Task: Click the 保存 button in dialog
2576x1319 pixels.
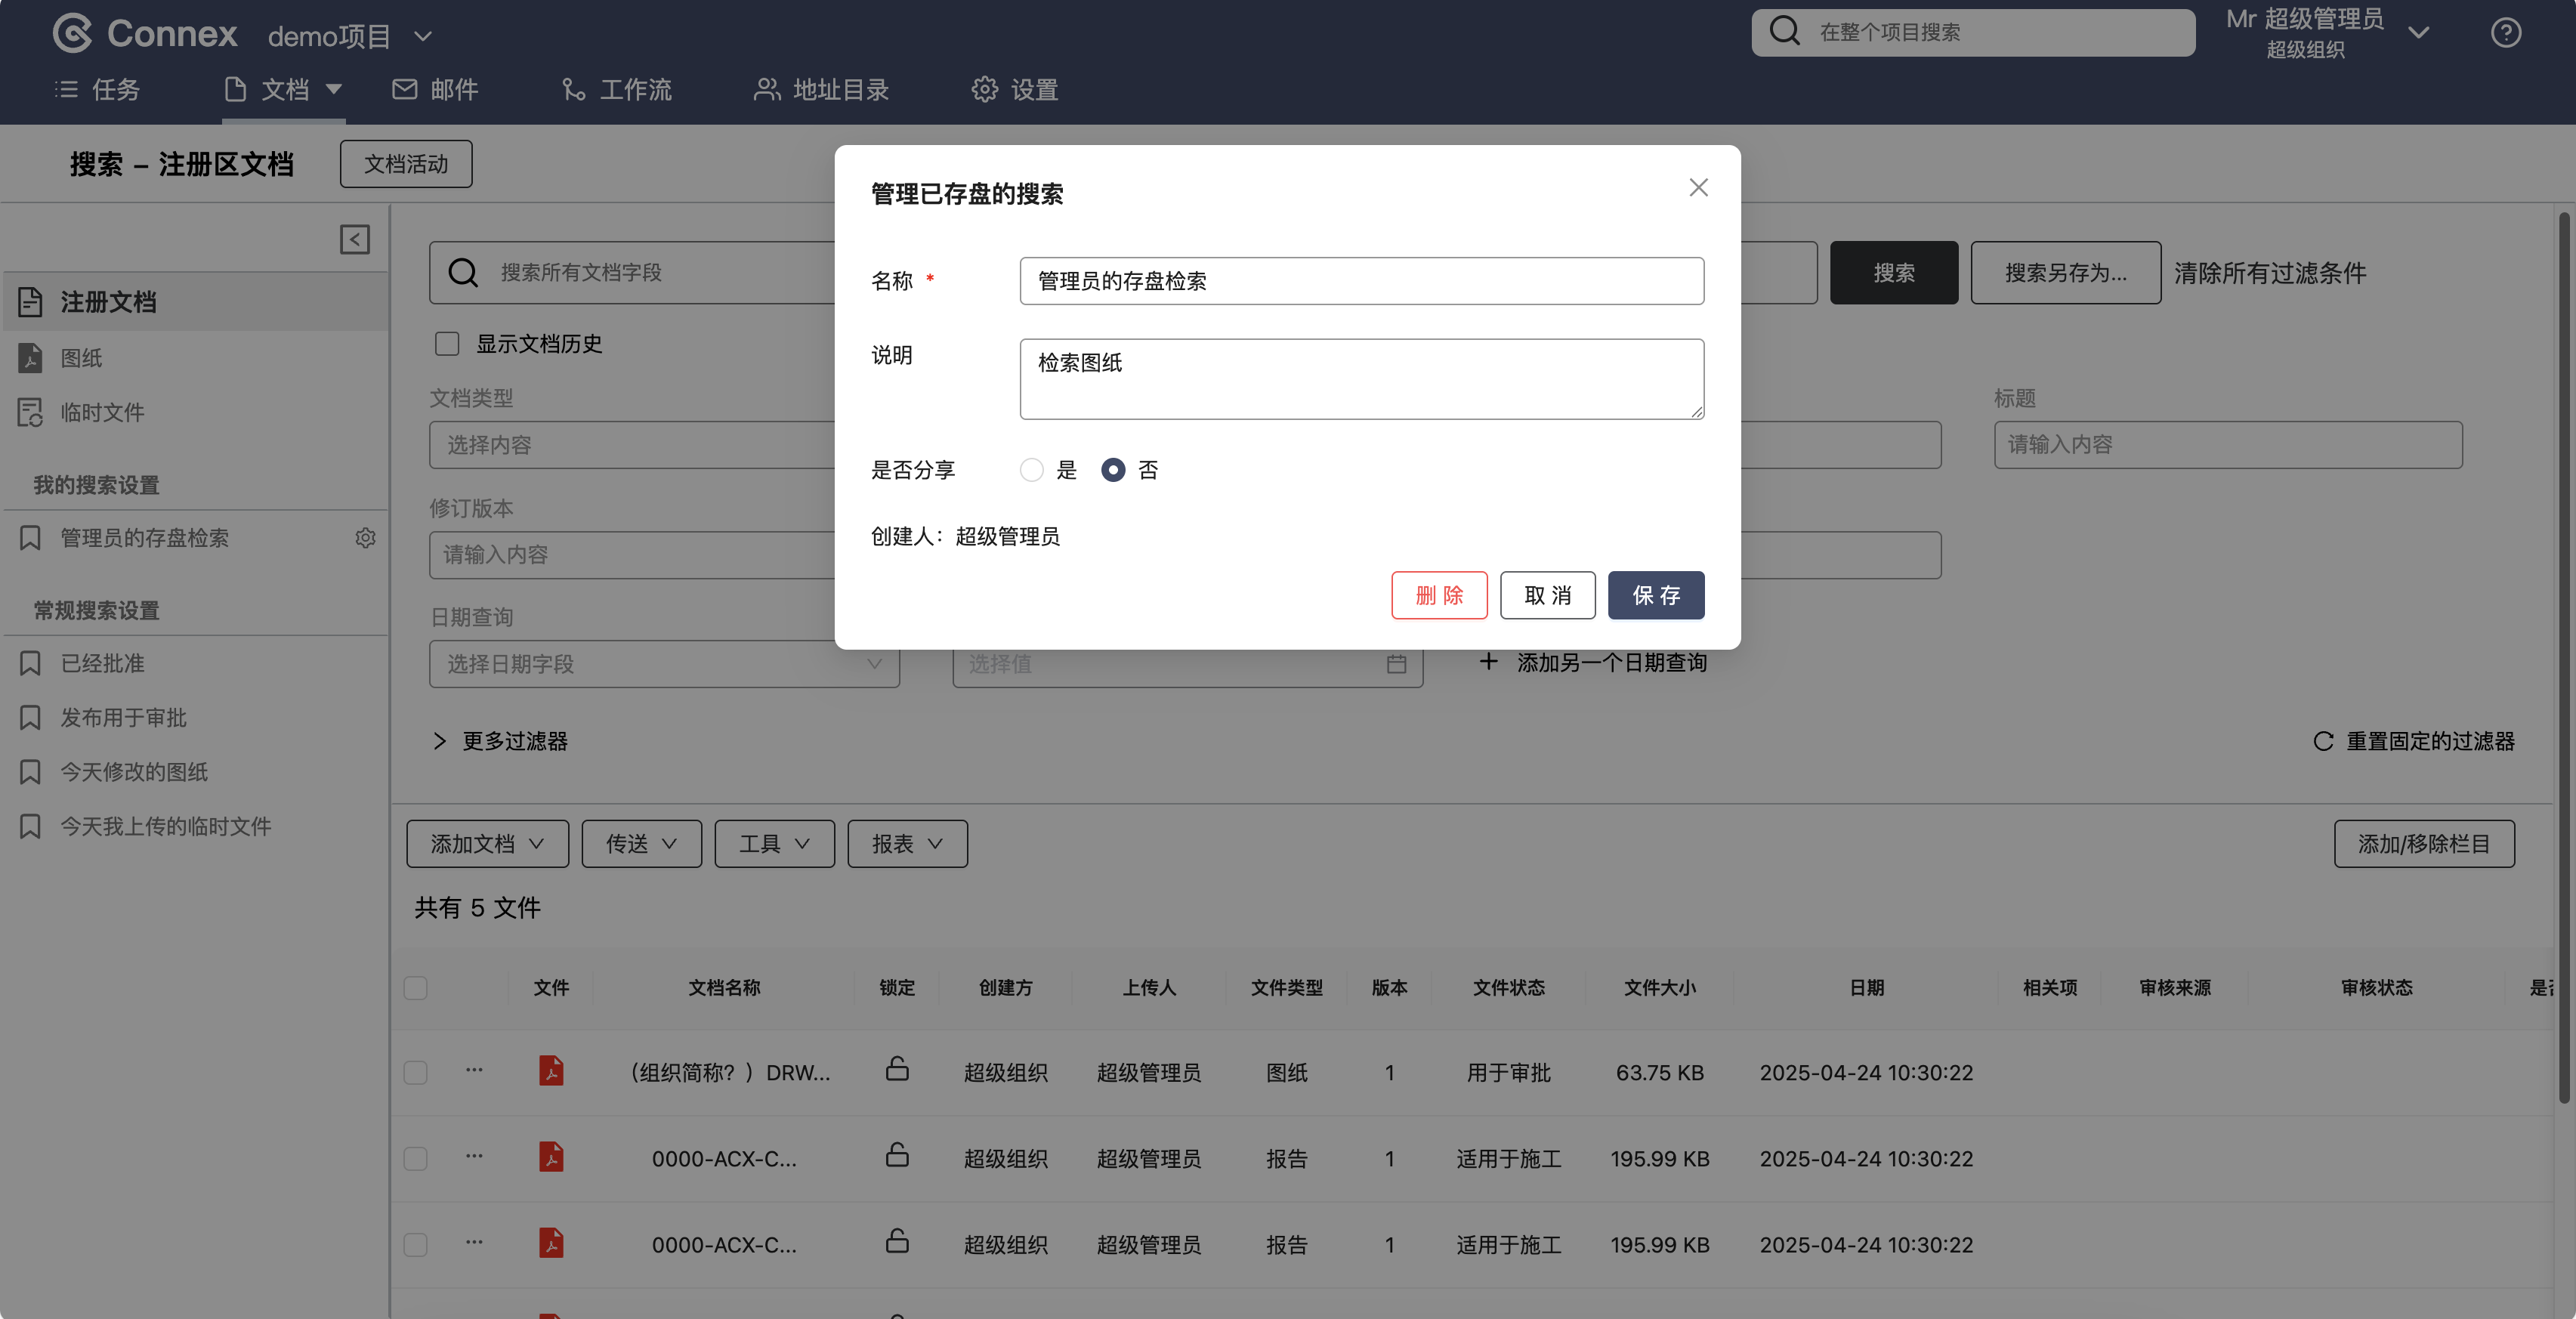Action: click(1655, 596)
